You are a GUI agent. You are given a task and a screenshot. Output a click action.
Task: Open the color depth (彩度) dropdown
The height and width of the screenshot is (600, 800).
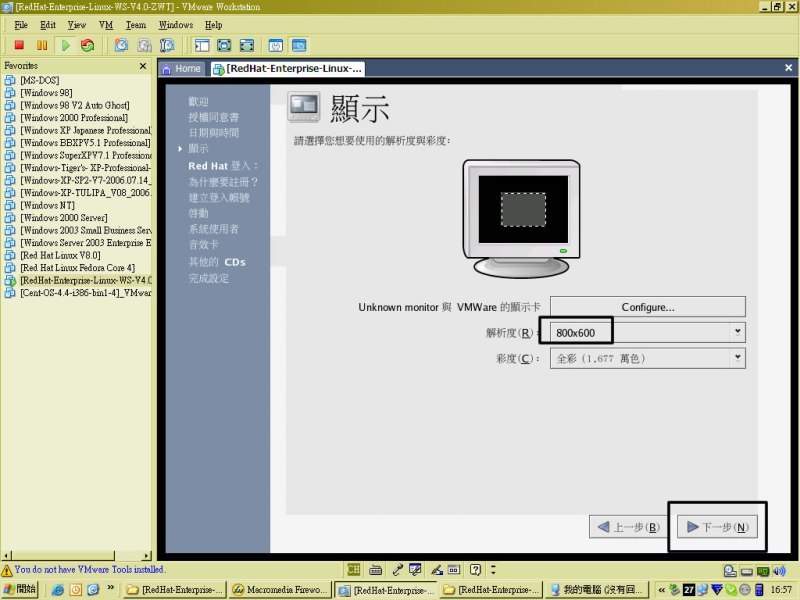(647, 358)
